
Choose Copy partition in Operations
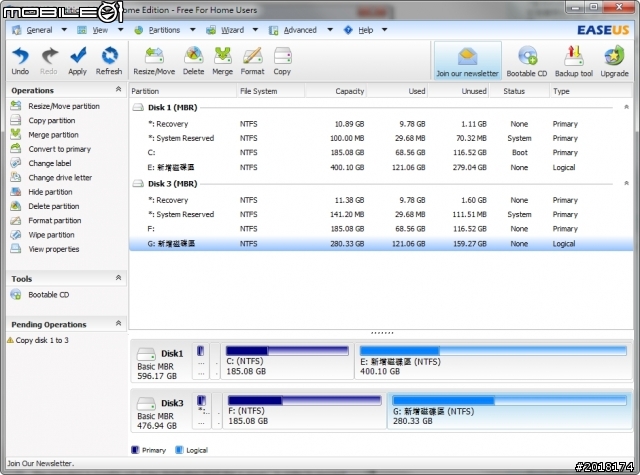[43, 120]
